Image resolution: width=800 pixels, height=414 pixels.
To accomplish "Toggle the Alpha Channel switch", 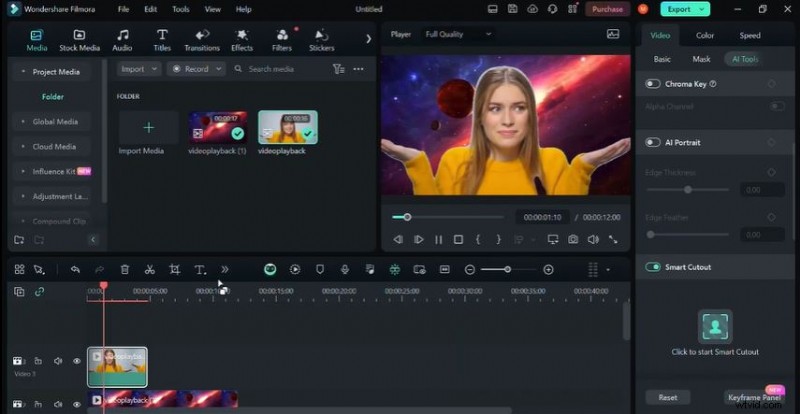I will coord(777,106).
